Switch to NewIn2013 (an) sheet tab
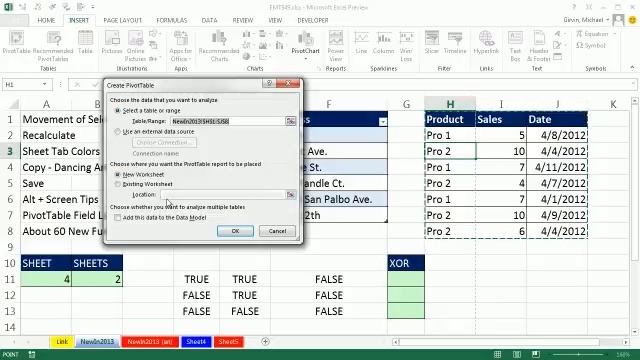Screen dimensions: 640x360 150,342
